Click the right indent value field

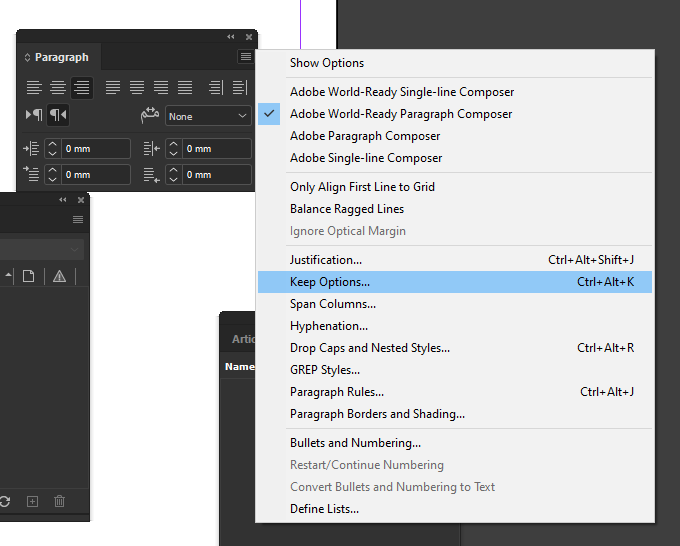(217, 149)
